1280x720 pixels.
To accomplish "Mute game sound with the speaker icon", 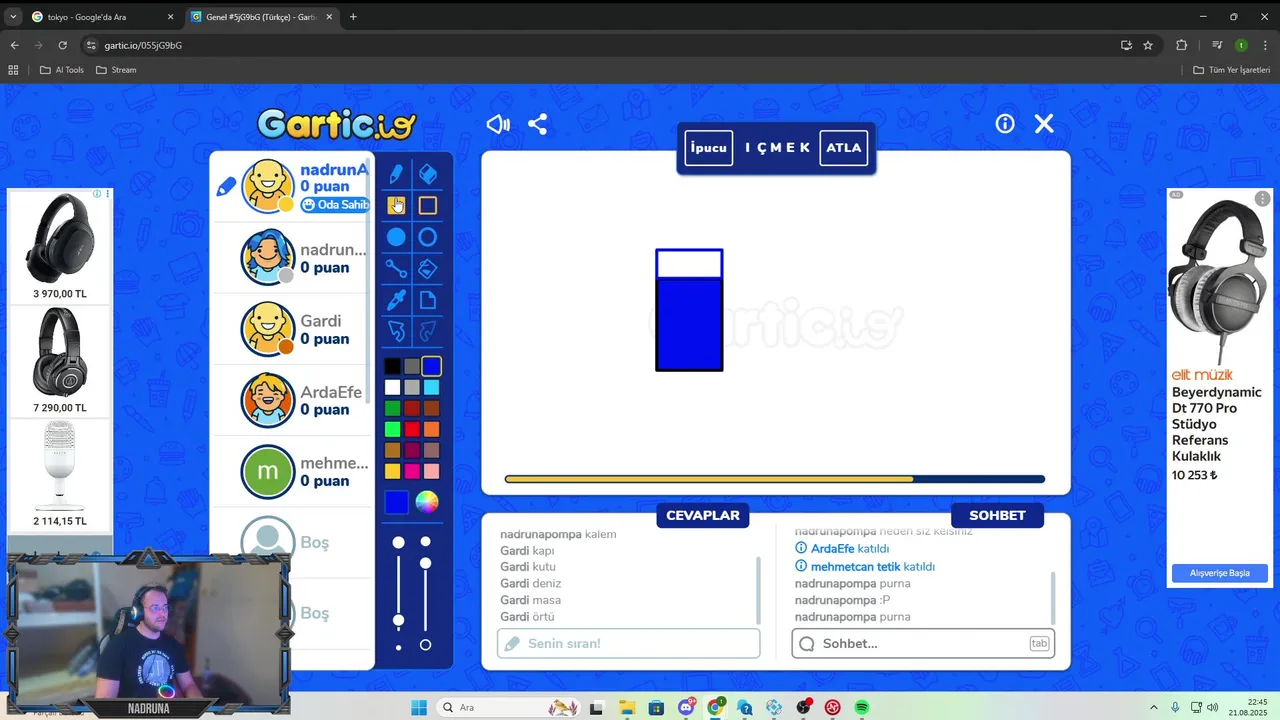I will [498, 124].
